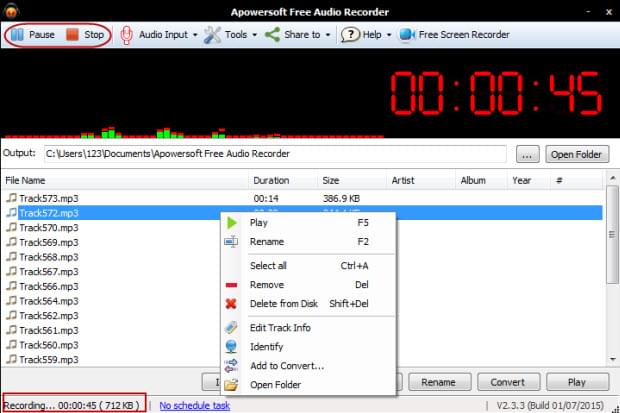The height and width of the screenshot is (413, 620).
Task: Expand the Share to dropdown arrow
Action: [x=328, y=35]
